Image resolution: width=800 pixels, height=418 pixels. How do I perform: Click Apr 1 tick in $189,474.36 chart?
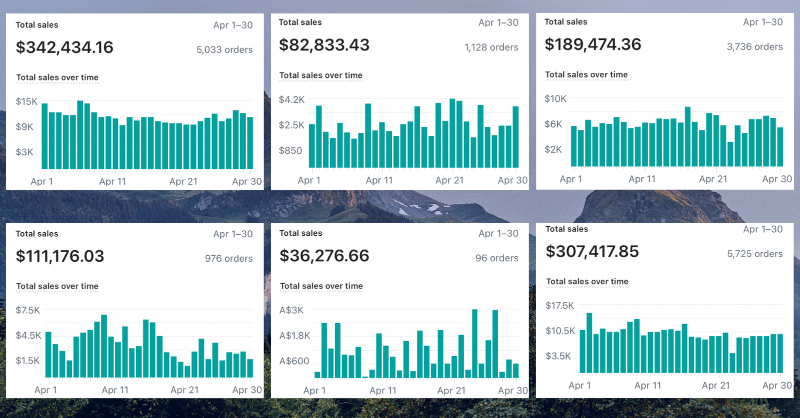571,179
